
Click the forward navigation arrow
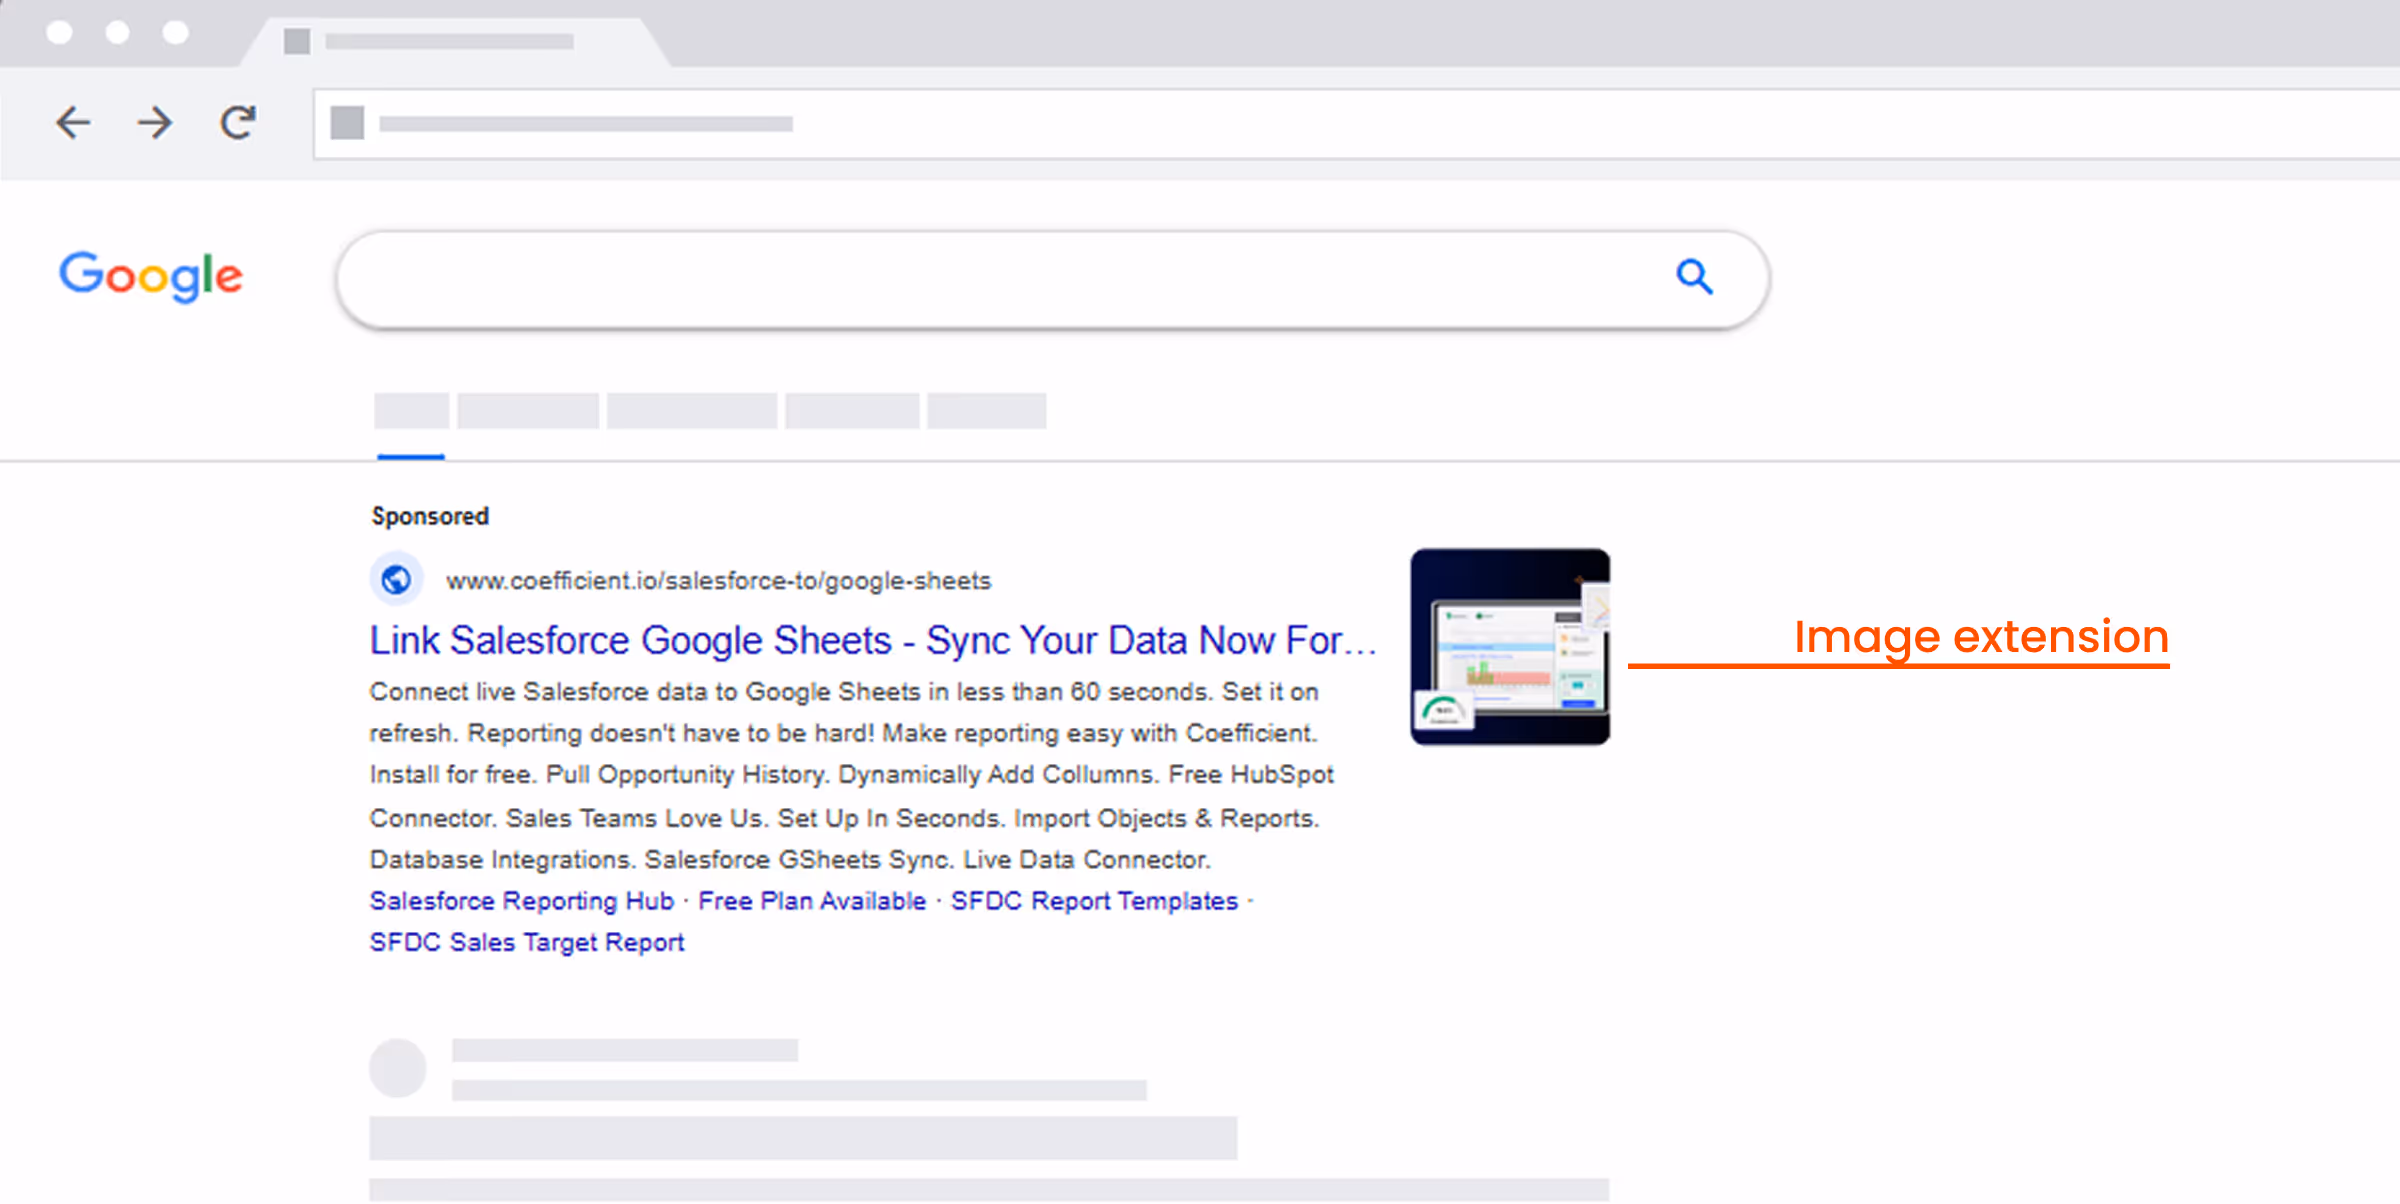[x=155, y=122]
